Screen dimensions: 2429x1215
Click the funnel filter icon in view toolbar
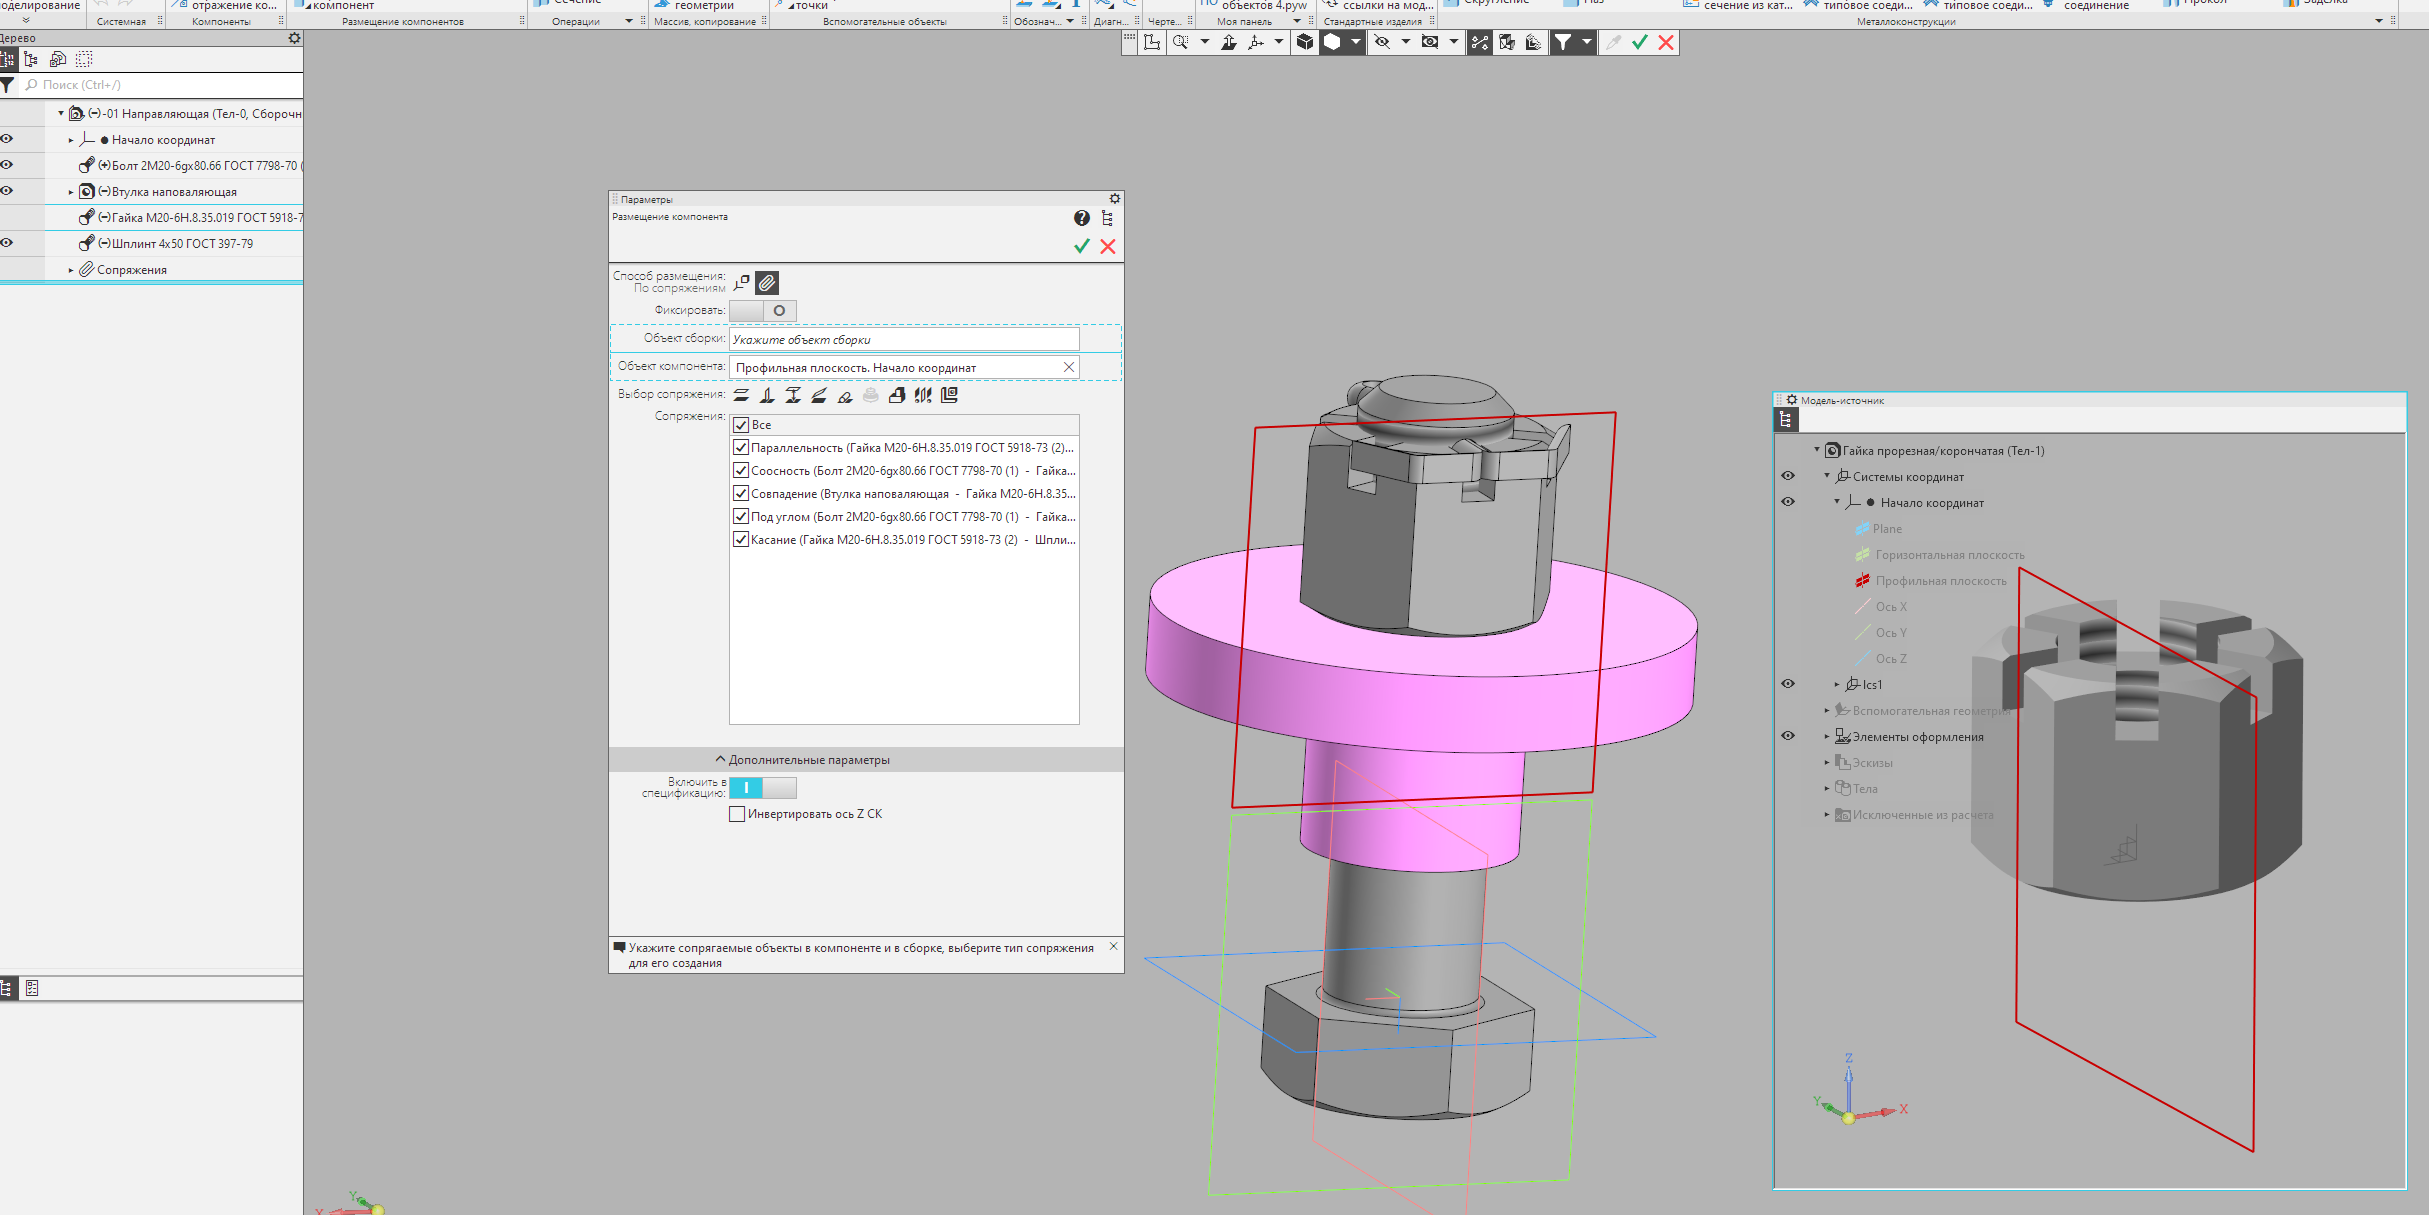click(x=1562, y=42)
